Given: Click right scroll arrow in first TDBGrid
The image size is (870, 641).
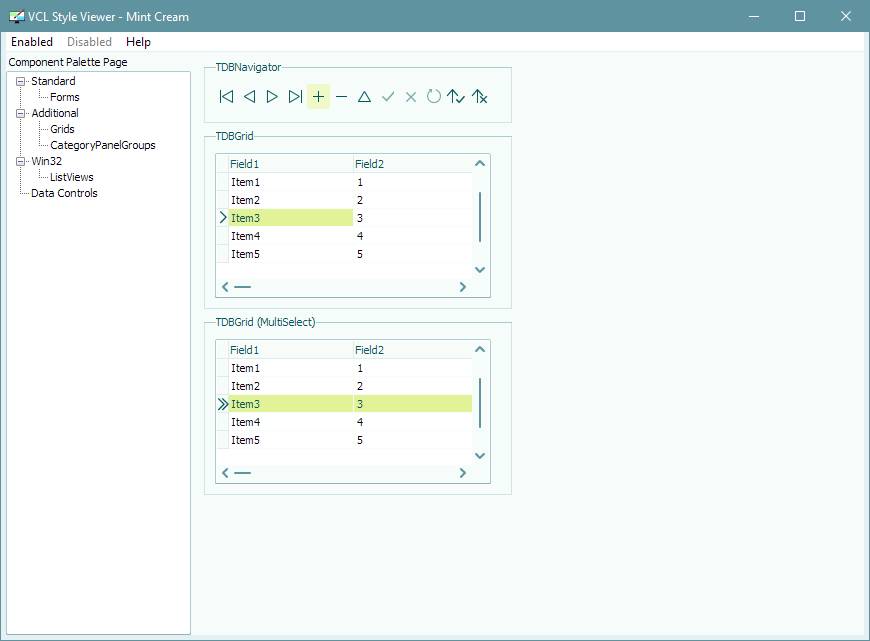Looking at the screenshot, I should pyautogui.click(x=463, y=287).
